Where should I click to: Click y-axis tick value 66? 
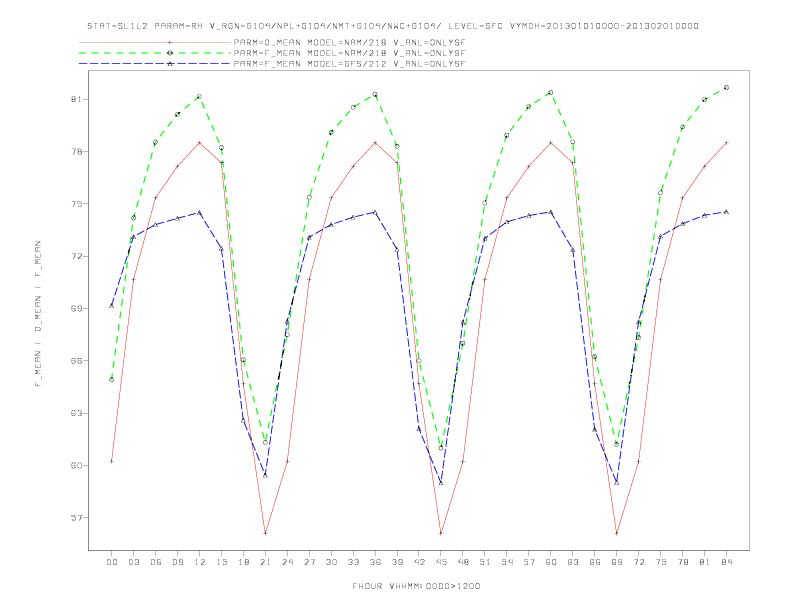(x=76, y=361)
